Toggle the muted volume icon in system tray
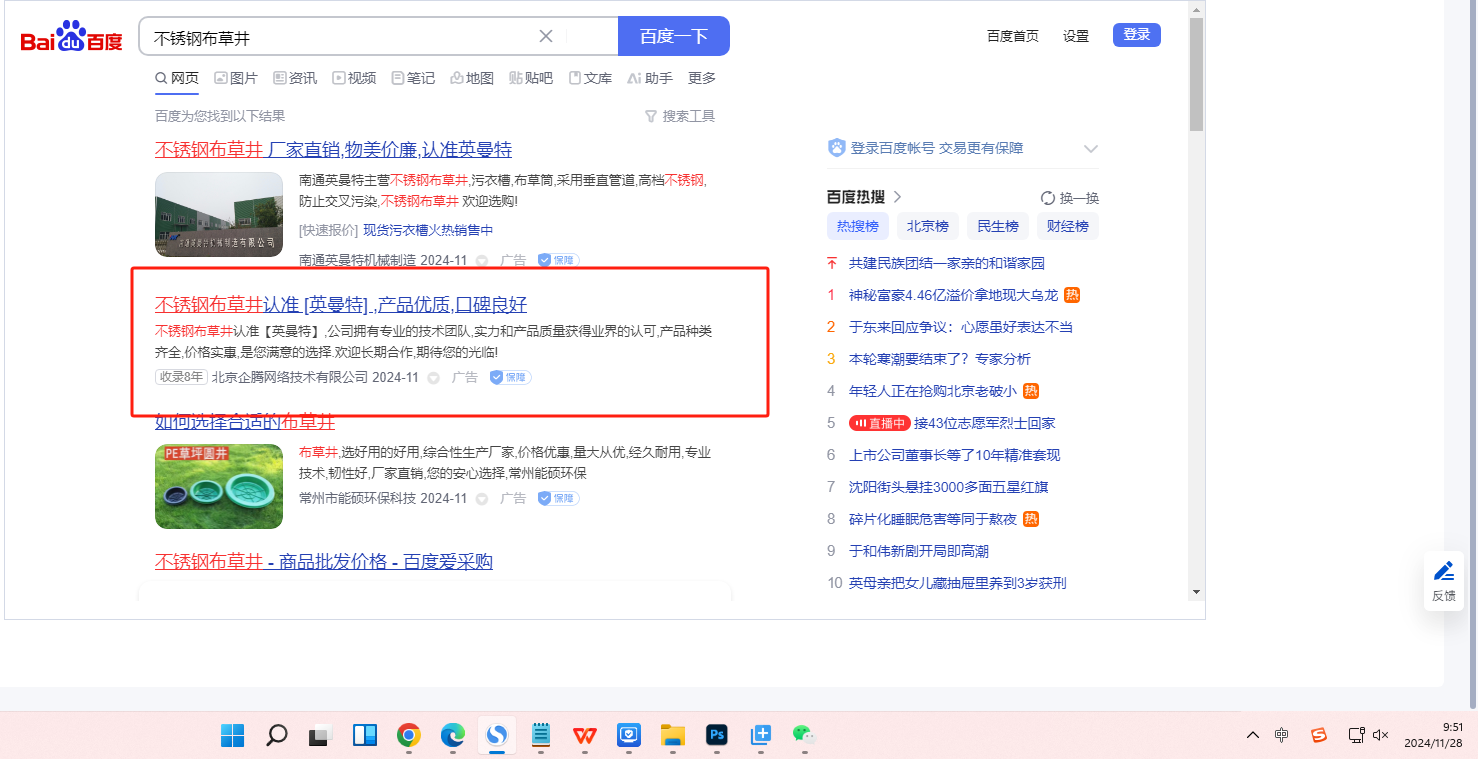This screenshot has height=759, width=1478. 1381,735
